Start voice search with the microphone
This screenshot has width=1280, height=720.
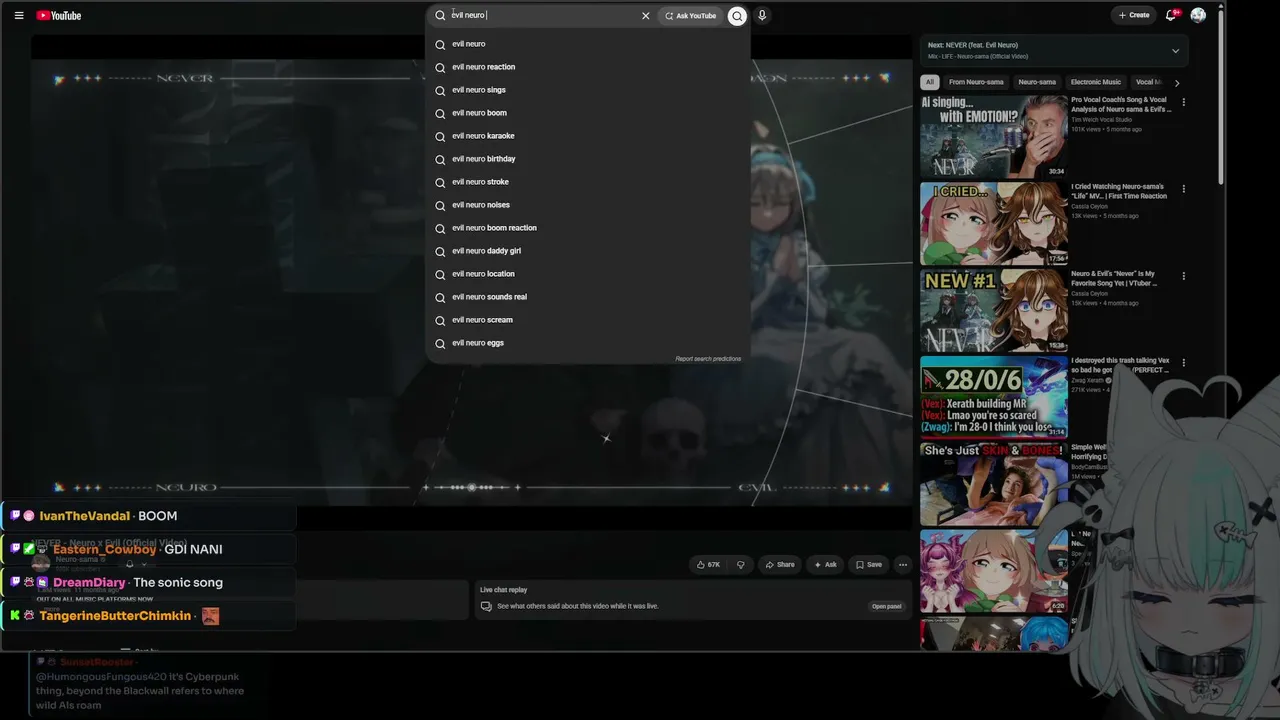pyautogui.click(x=762, y=15)
